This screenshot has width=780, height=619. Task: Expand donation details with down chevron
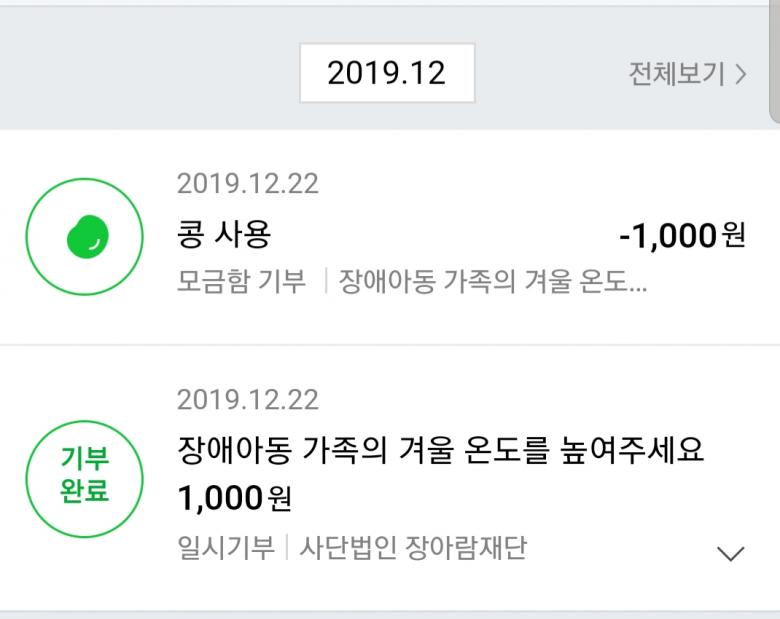click(x=732, y=554)
